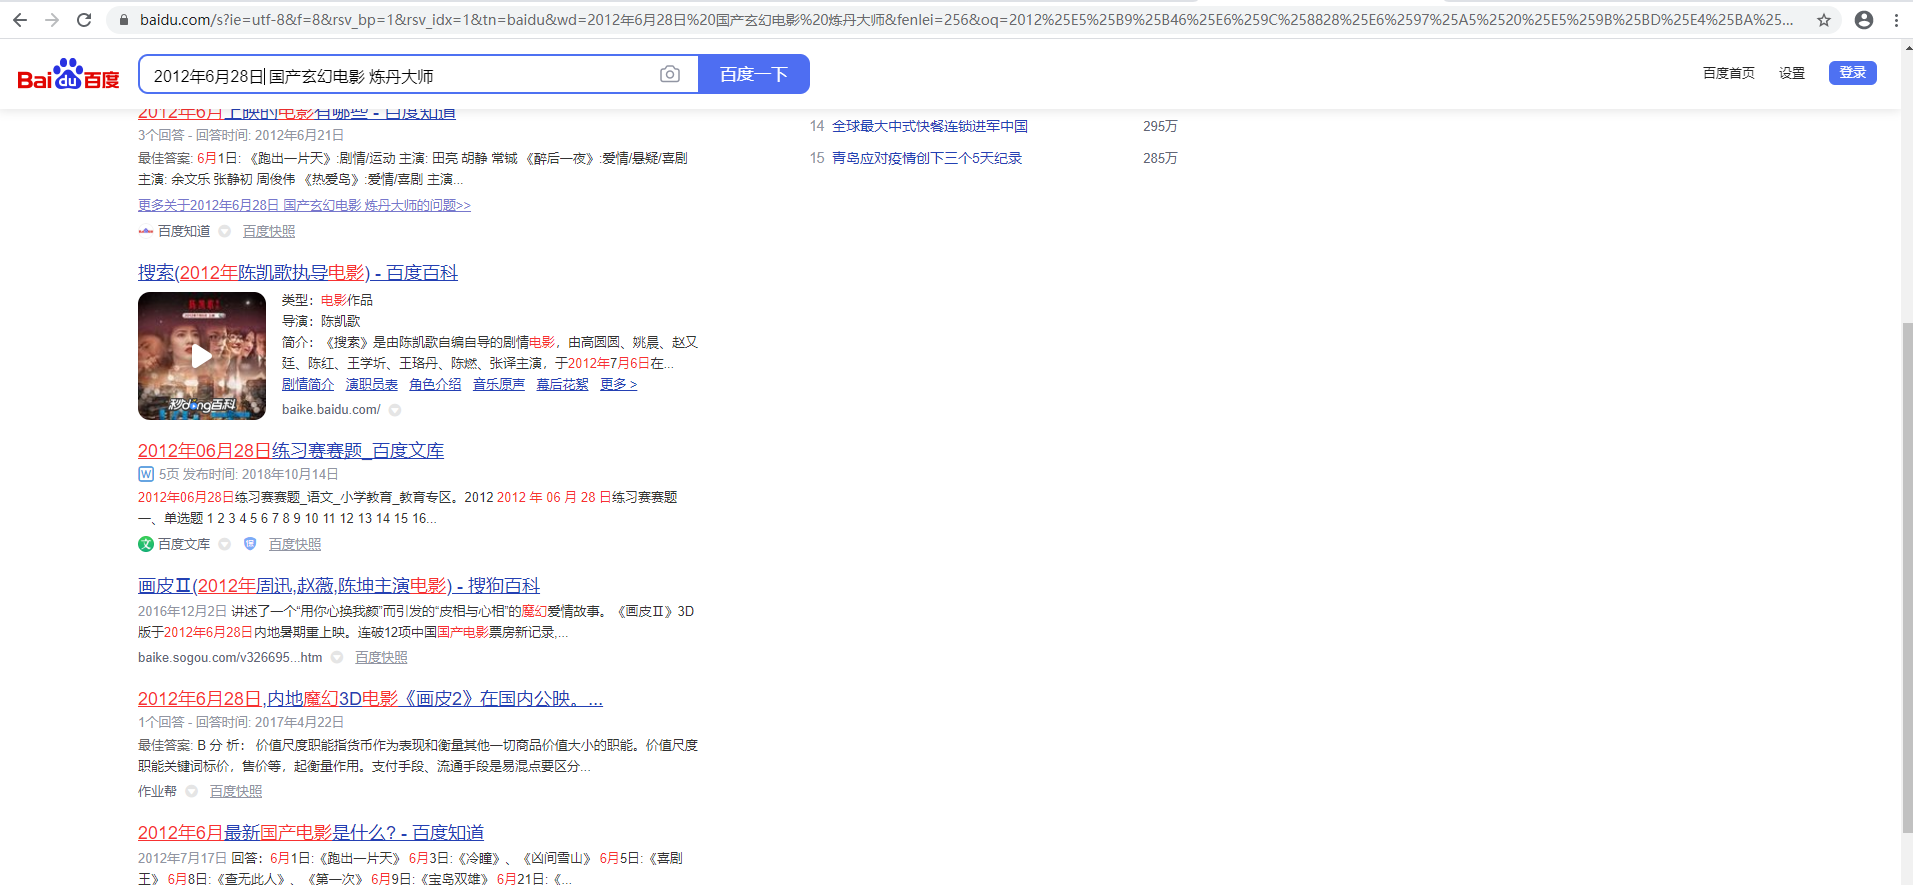This screenshot has width=1913, height=885.
Task: Open hot search item 全球最大中式快餐连锁进军中国
Action: coord(930,126)
